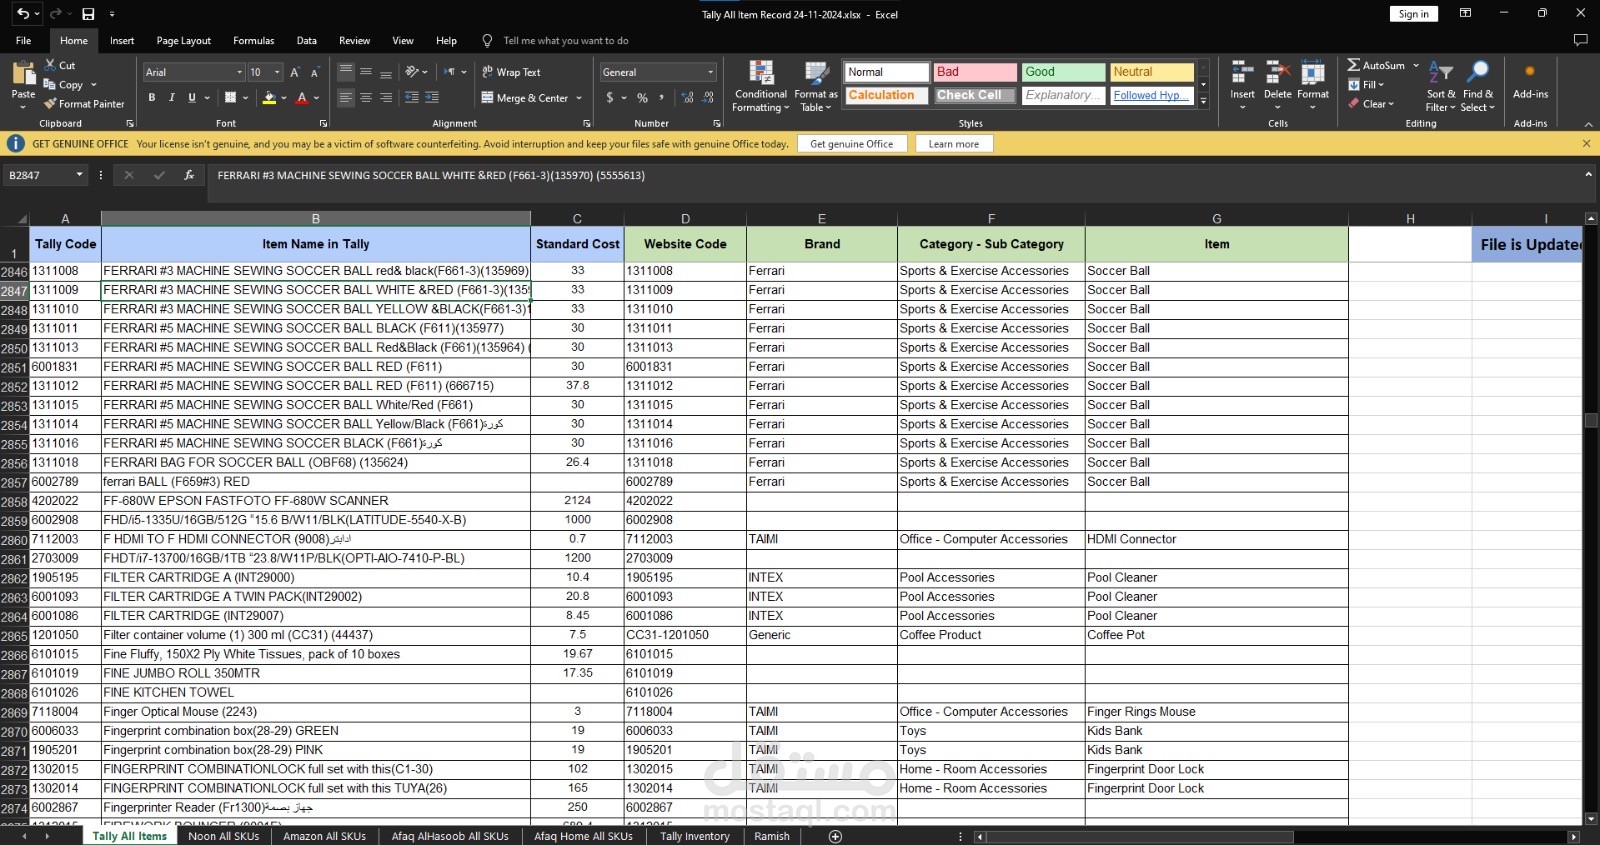Click the Bottom Align icon
Viewport: 1600px width, 845px height.
click(386, 72)
